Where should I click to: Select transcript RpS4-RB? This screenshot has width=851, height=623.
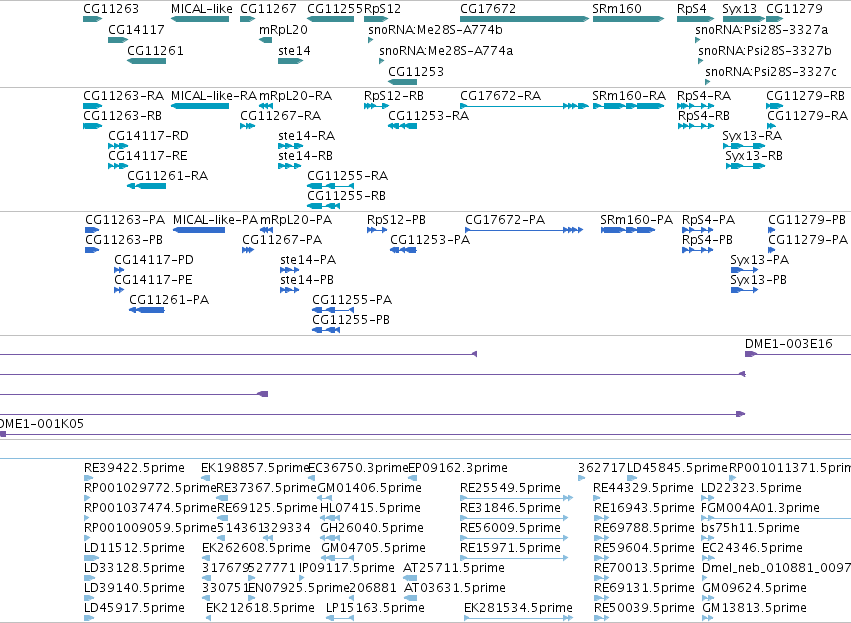pos(696,126)
